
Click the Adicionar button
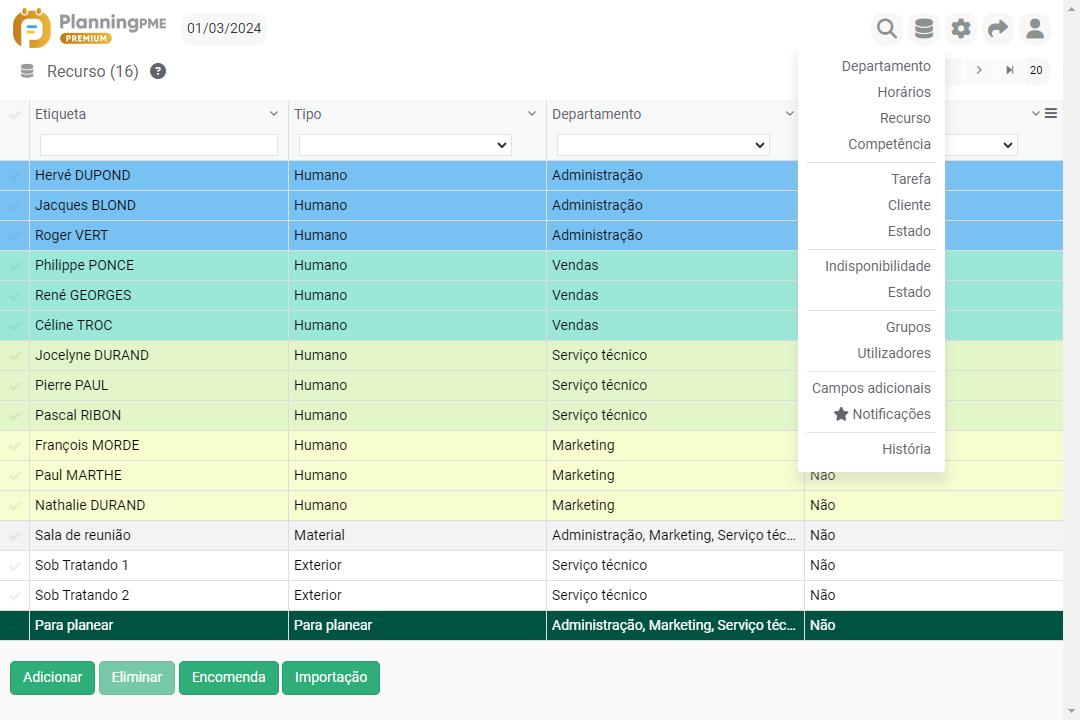pyautogui.click(x=52, y=677)
